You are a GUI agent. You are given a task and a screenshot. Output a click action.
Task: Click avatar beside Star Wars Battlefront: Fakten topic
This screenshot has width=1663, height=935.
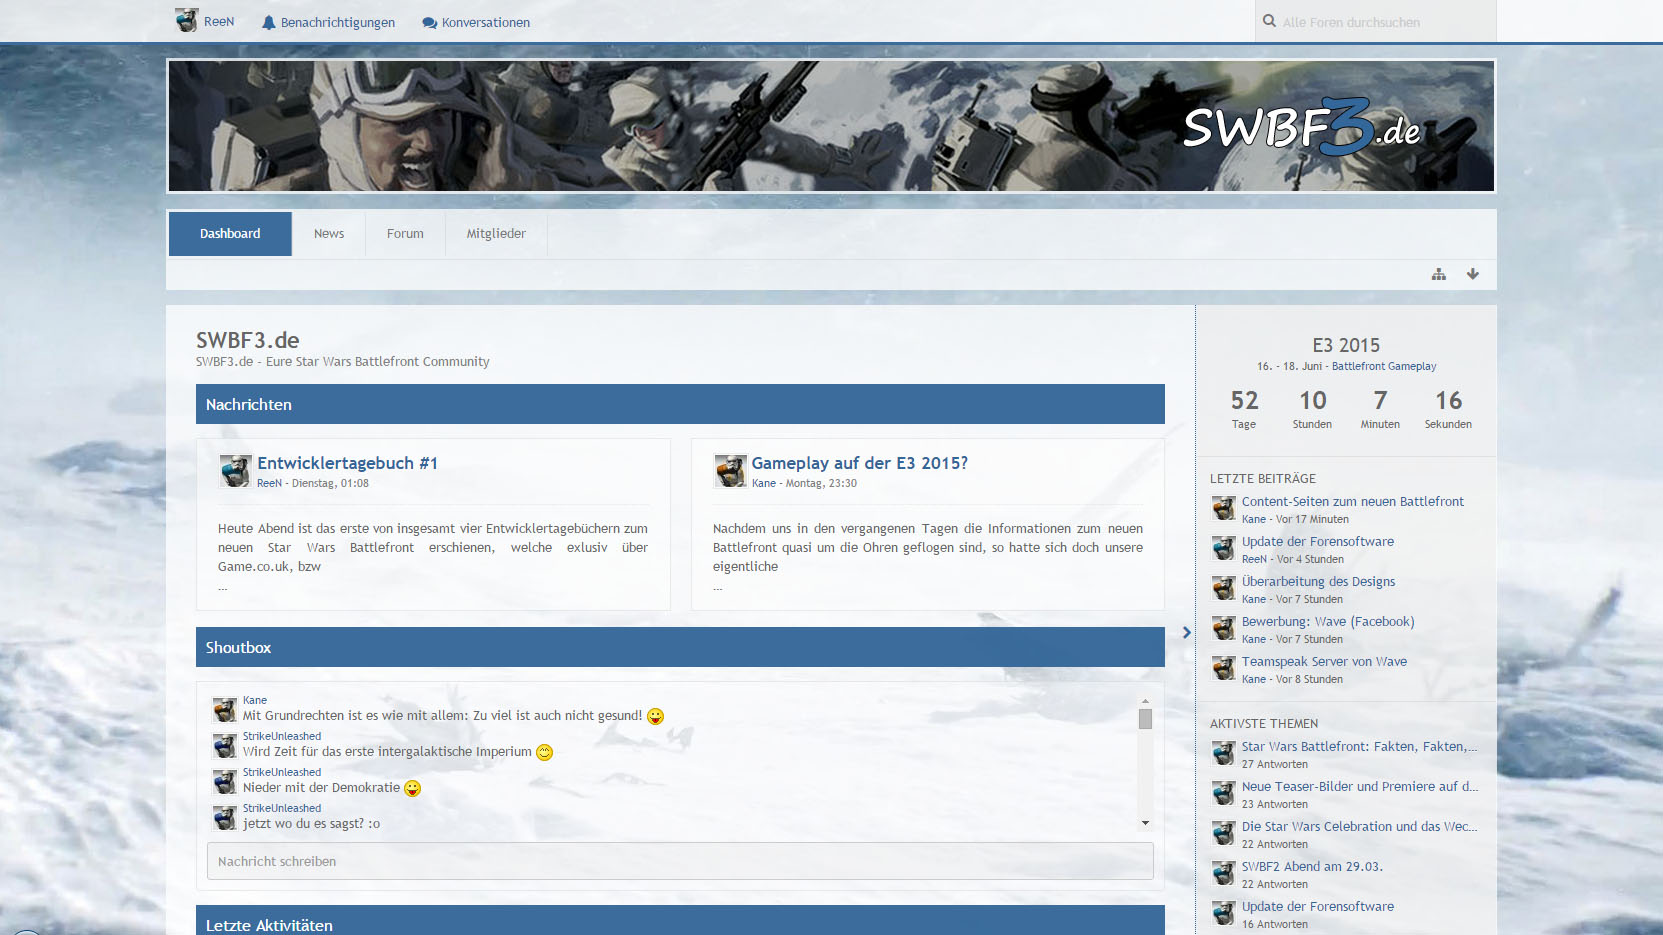[x=1223, y=753]
